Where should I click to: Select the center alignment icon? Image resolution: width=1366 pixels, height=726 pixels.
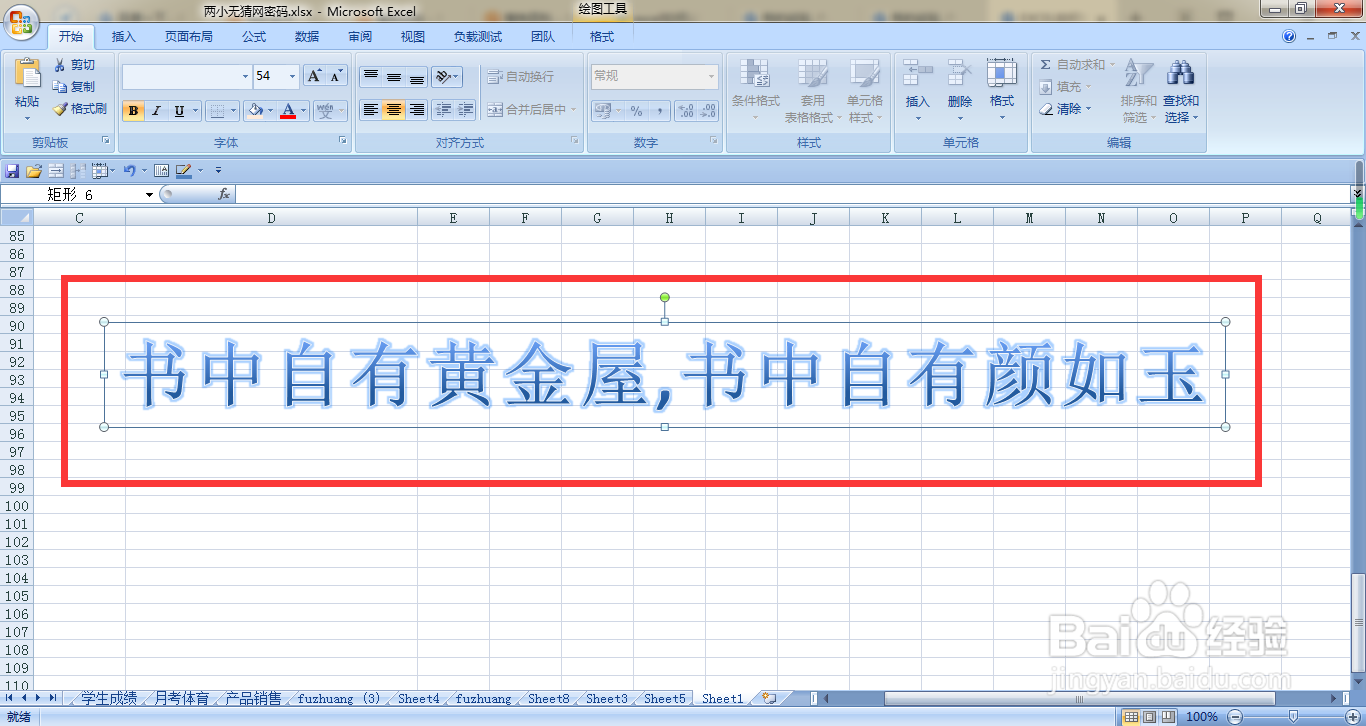[x=391, y=111]
